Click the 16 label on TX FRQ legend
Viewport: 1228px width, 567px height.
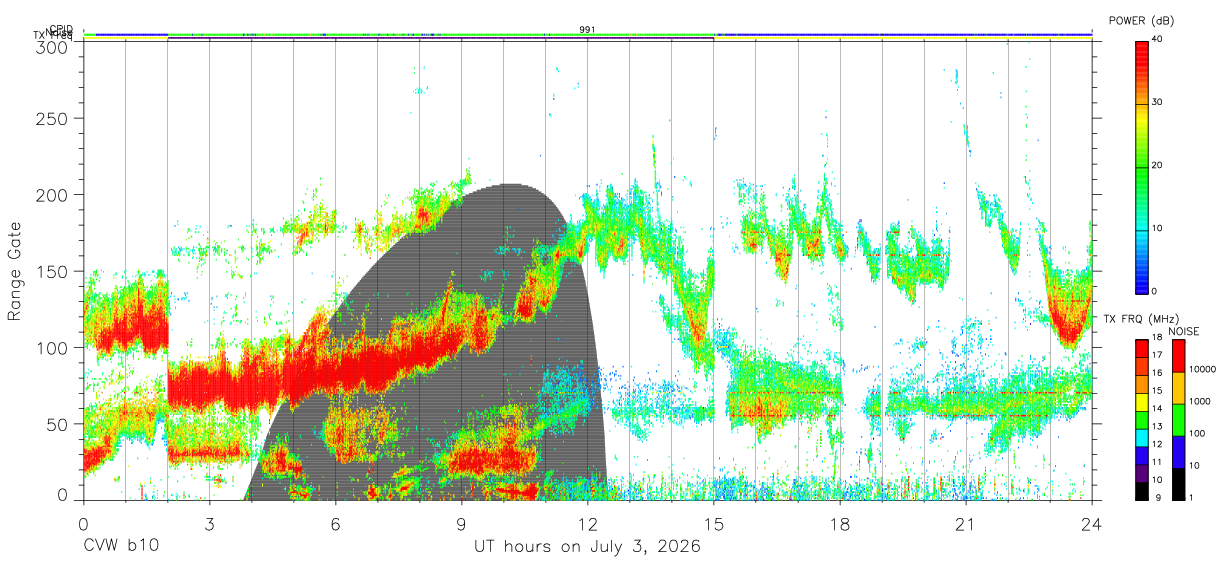pyautogui.click(x=1157, y=374)
